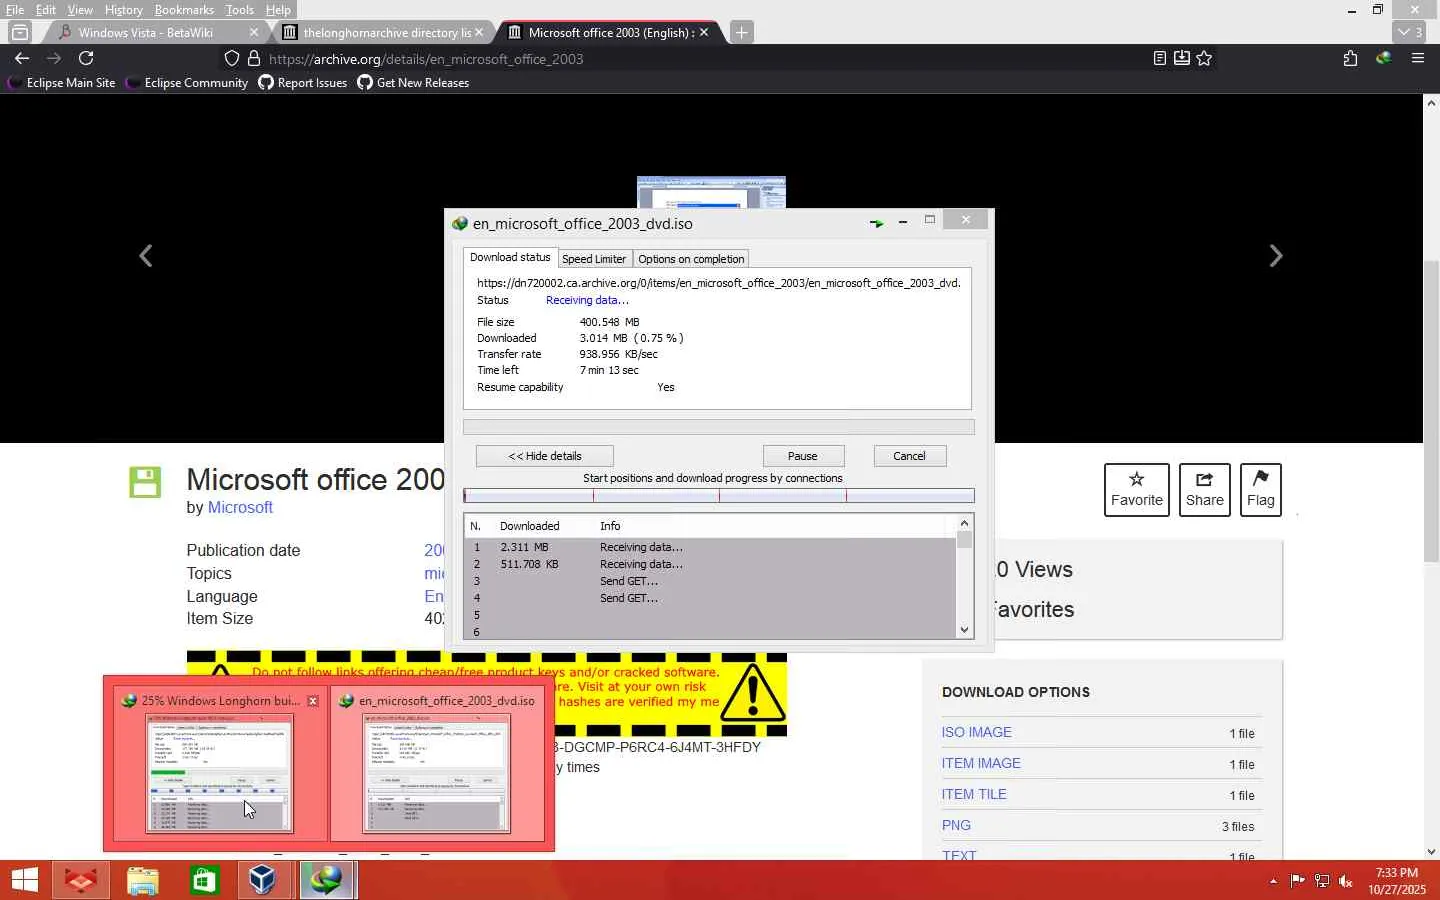Open the Eclipse Main Site bookmark

[61, 83]
